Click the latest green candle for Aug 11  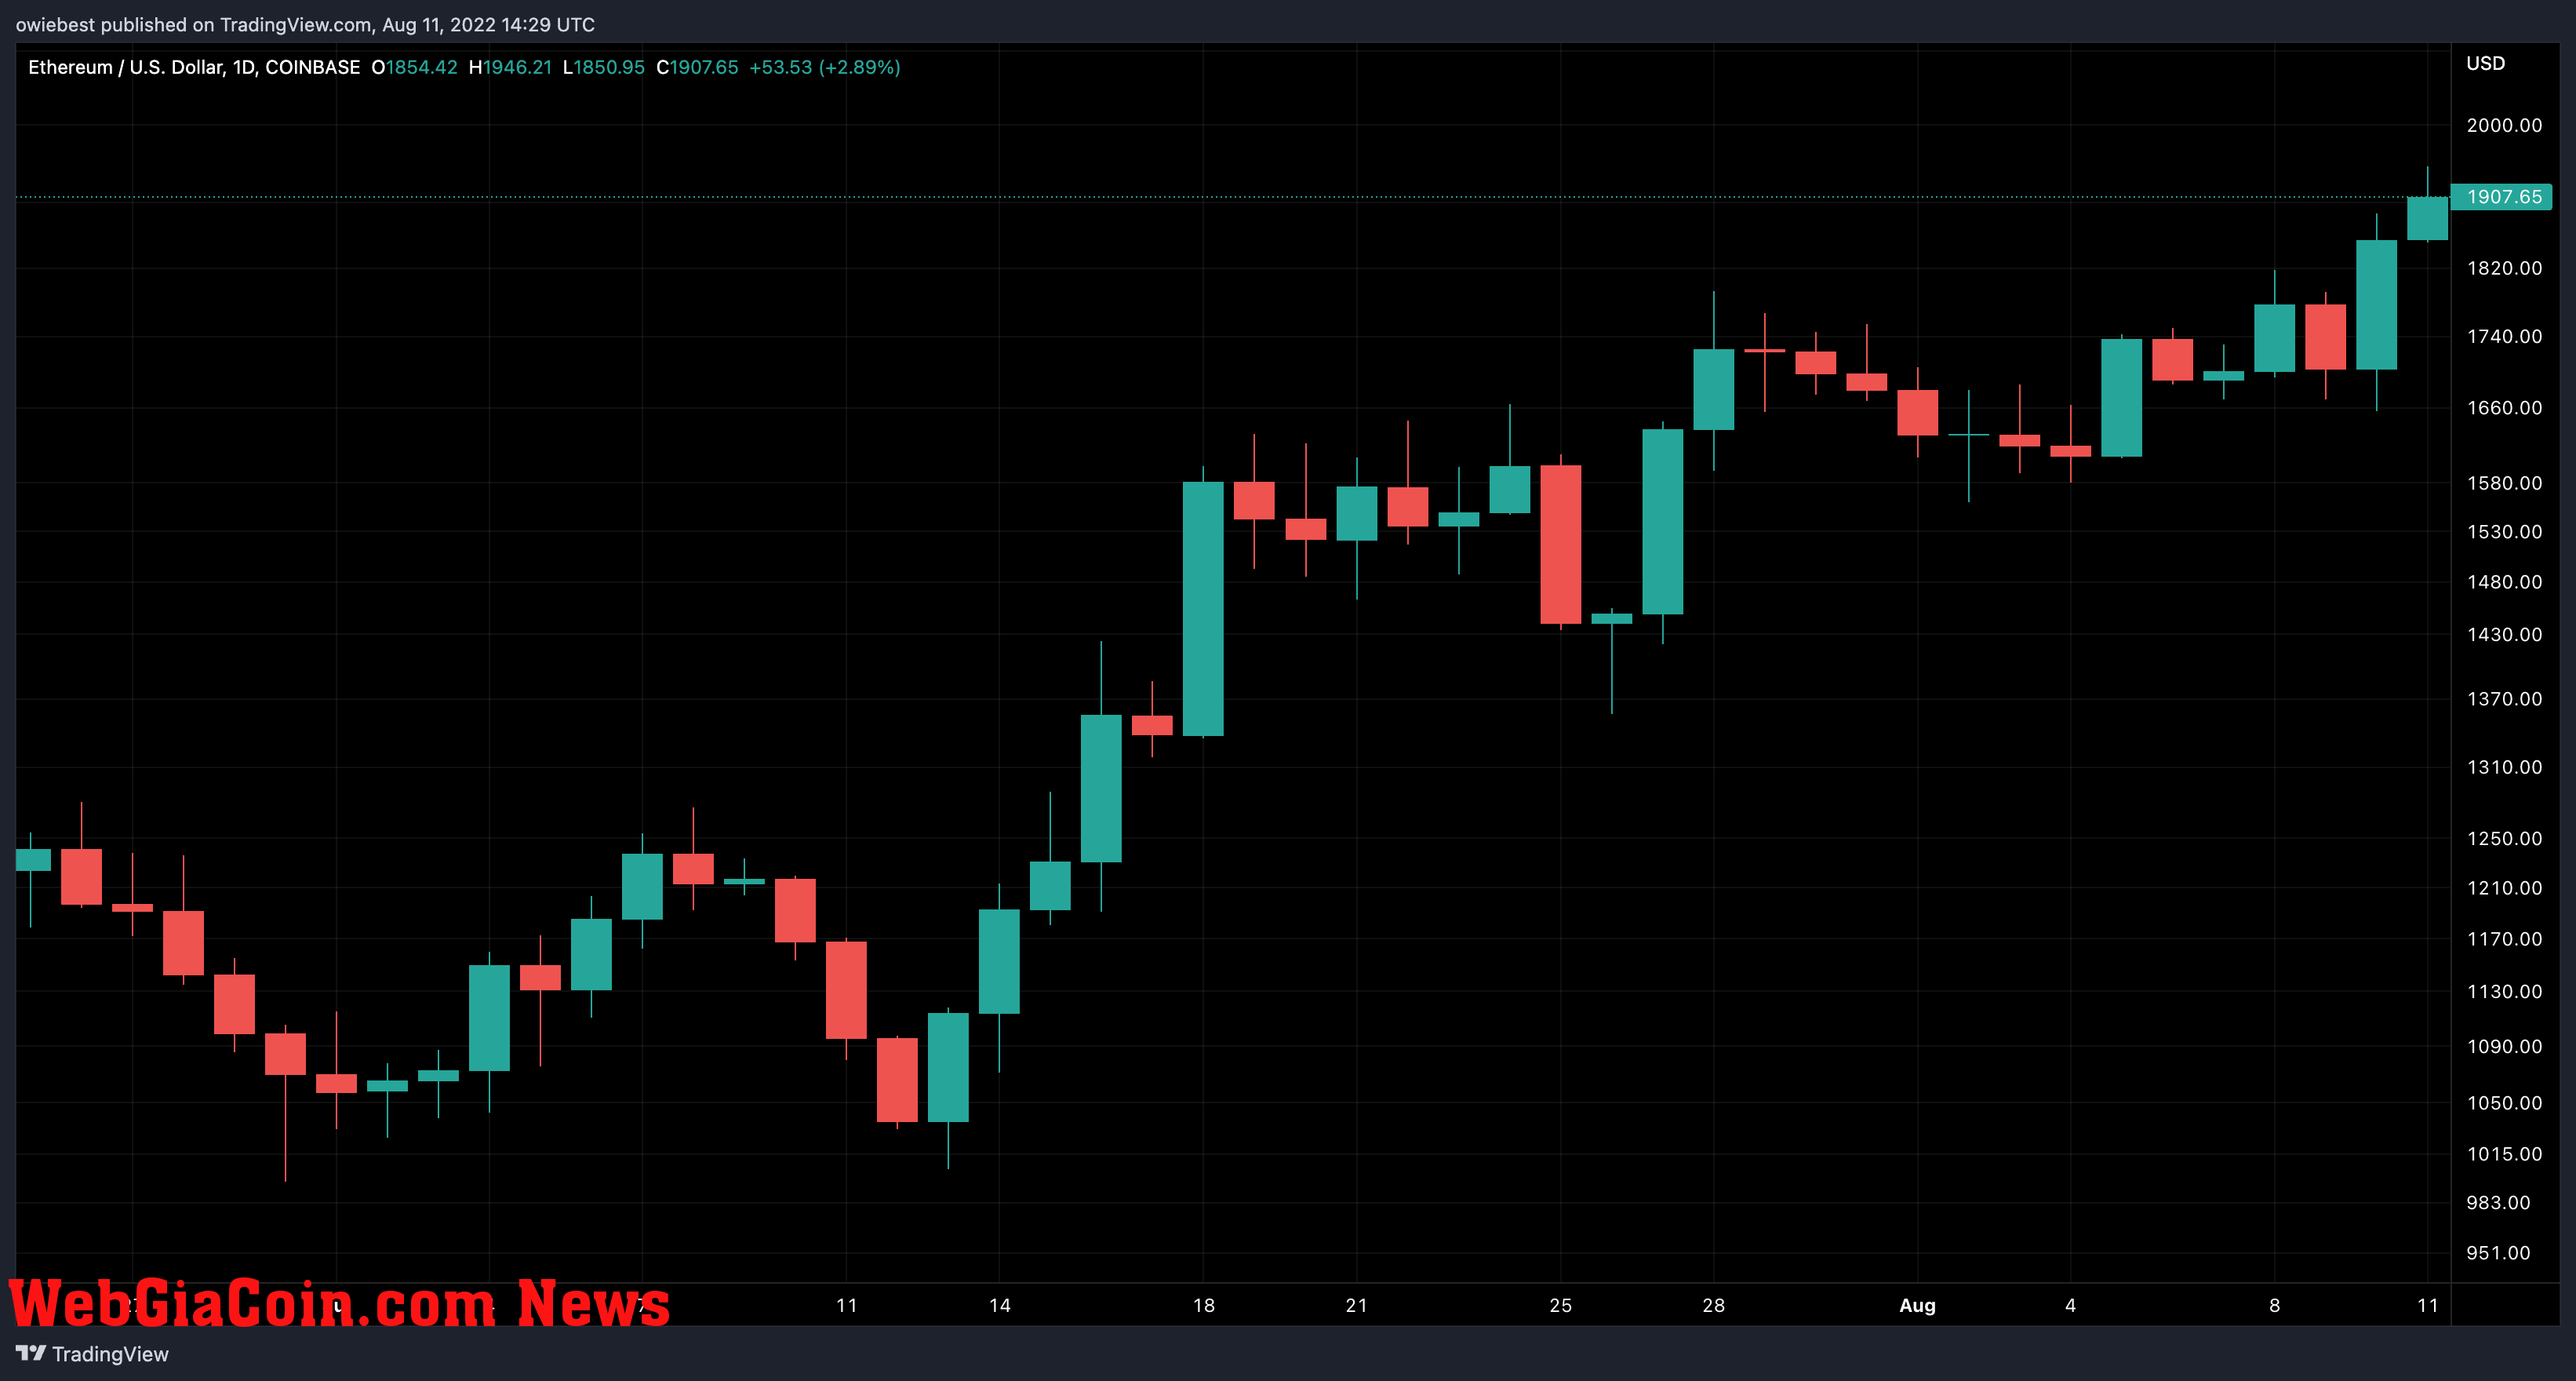click(2427, 218)
